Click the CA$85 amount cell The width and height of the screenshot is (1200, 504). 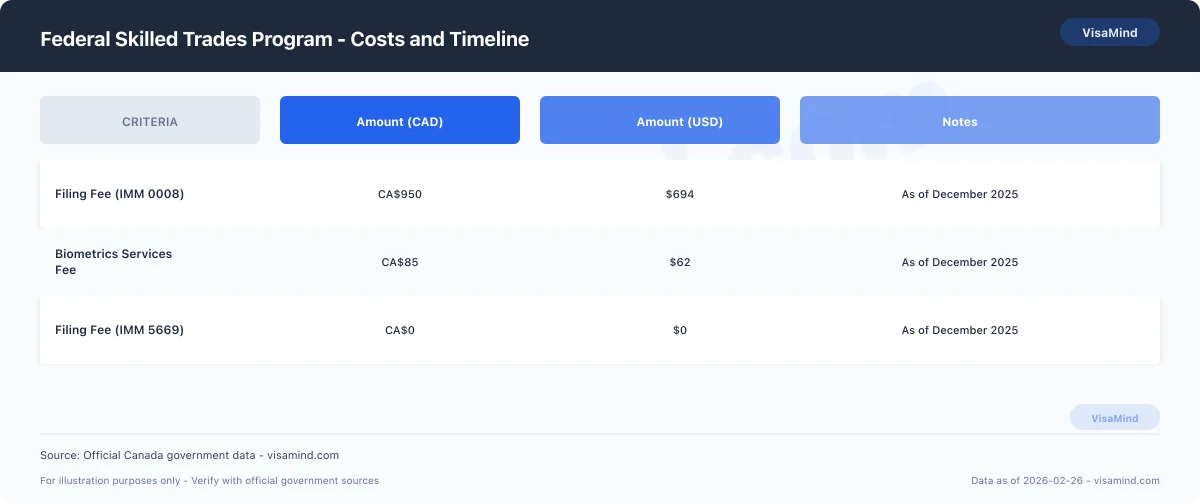coord(400,262)
